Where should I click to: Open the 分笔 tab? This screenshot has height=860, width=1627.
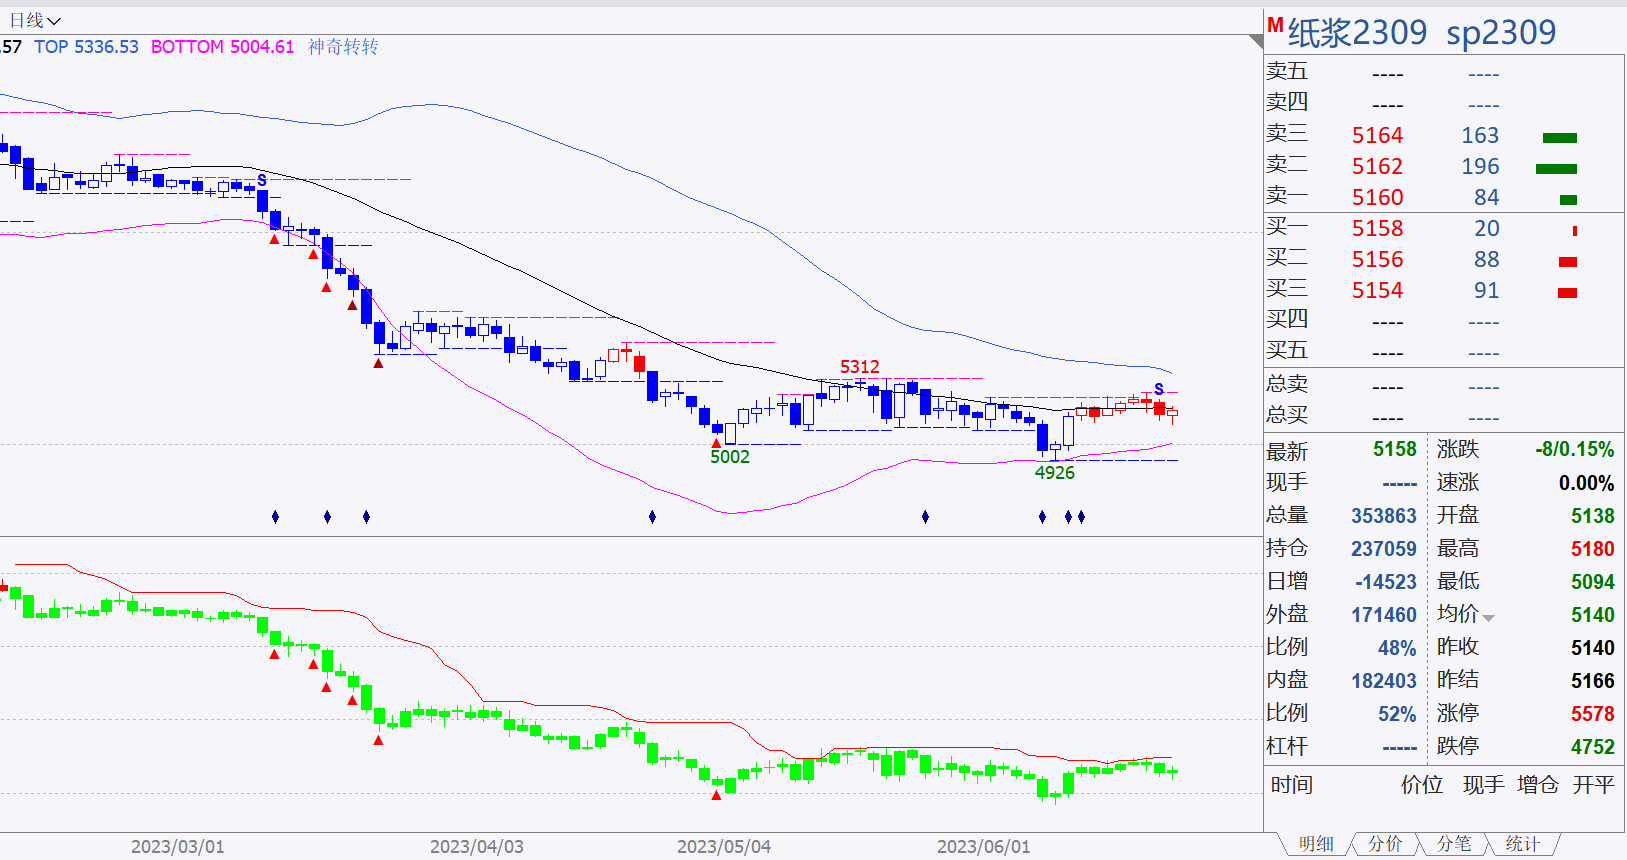[x=1454, y=844]
